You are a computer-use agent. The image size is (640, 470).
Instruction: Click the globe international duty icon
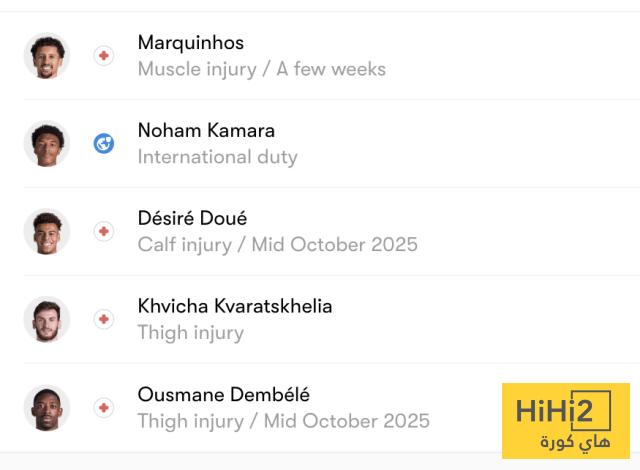point(104,144)
